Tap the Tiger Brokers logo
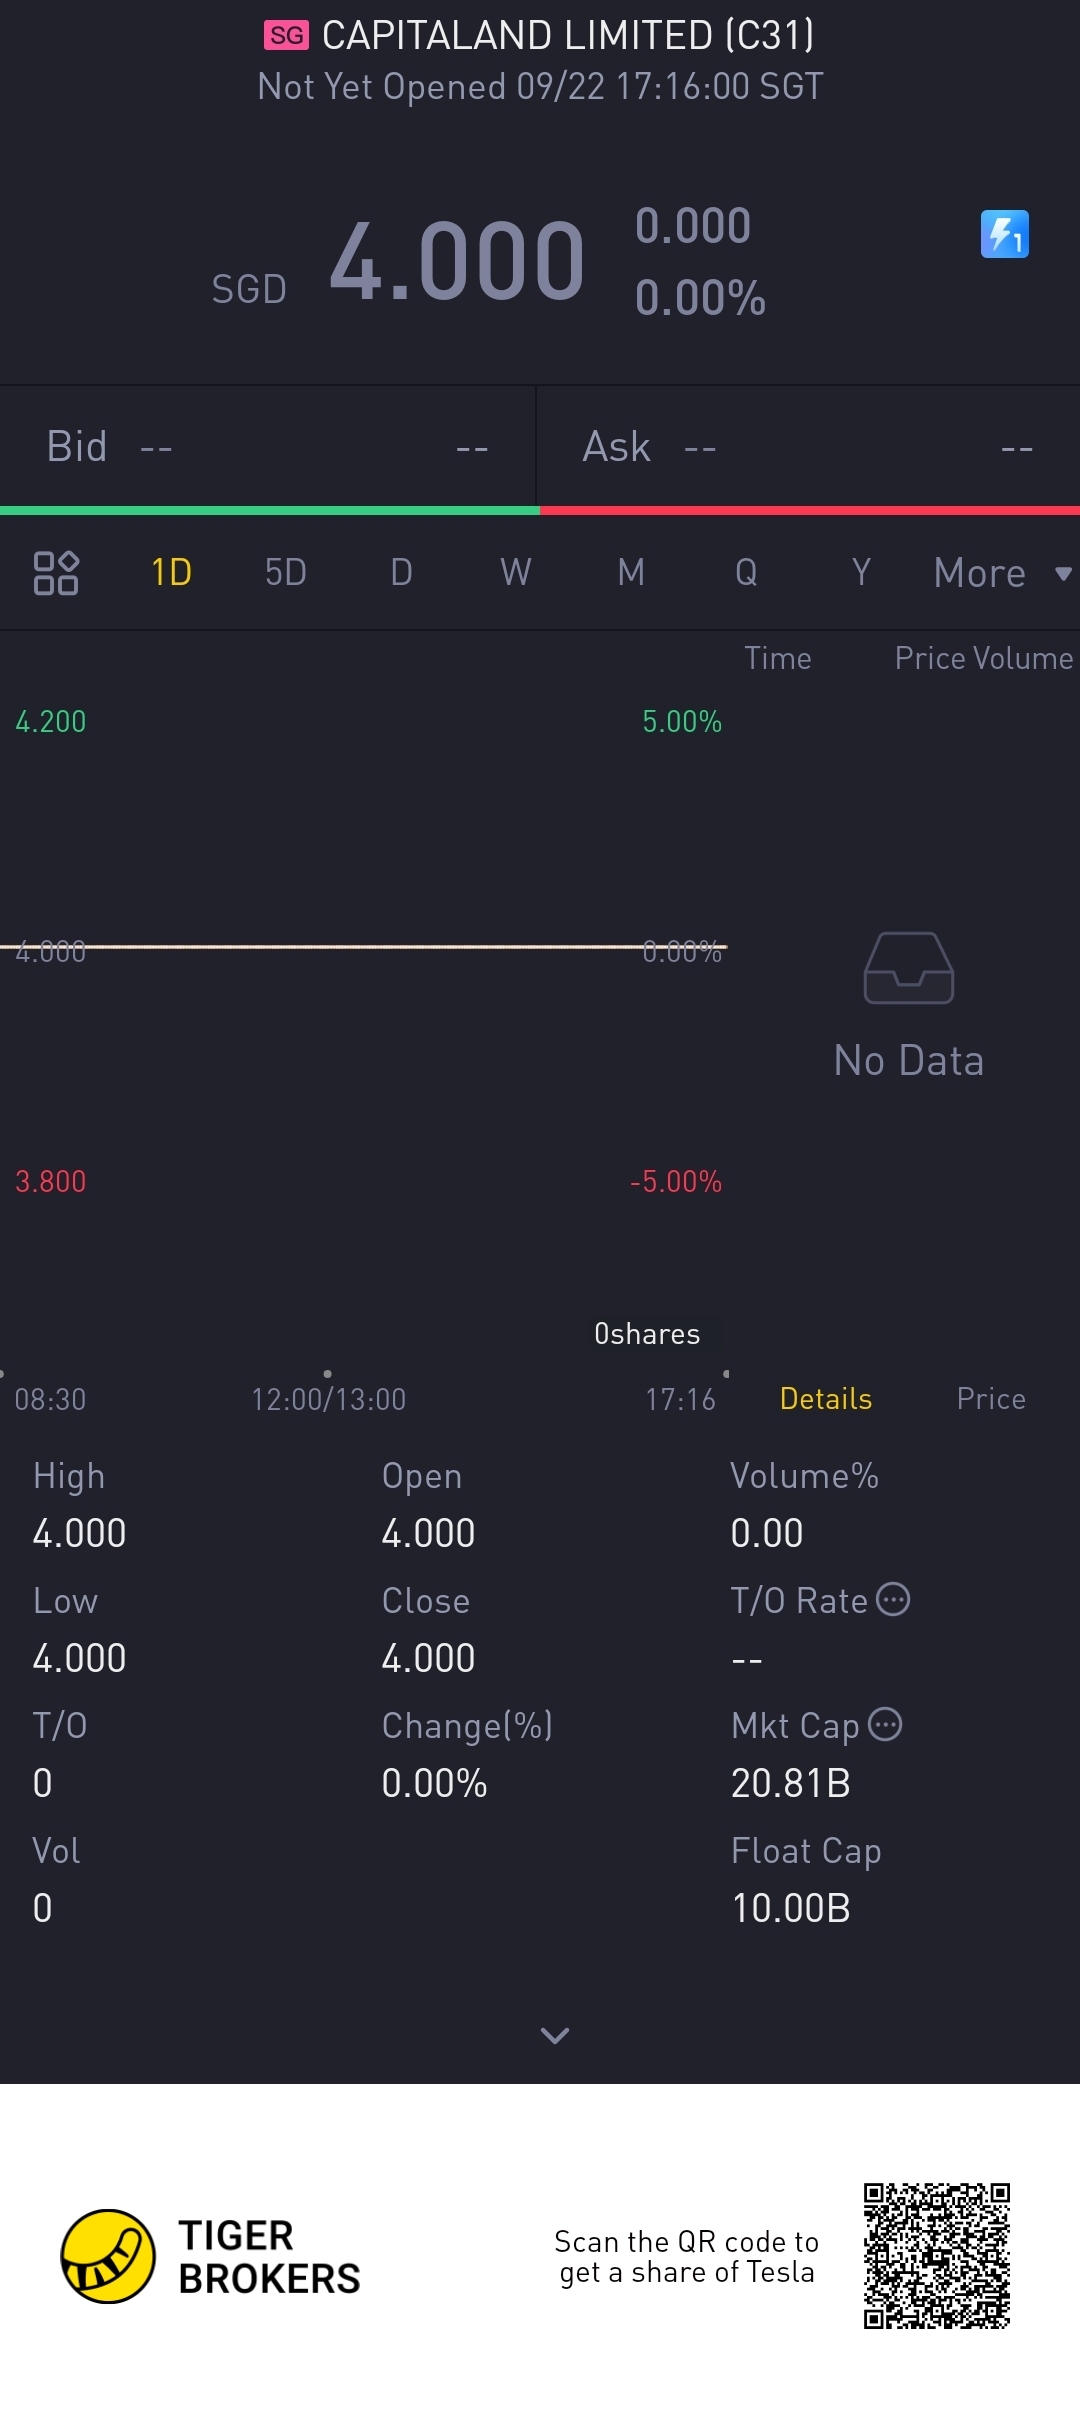Image resolution: width=1080 pixels, height=2429 pixels. click(x=108, y=2256)
